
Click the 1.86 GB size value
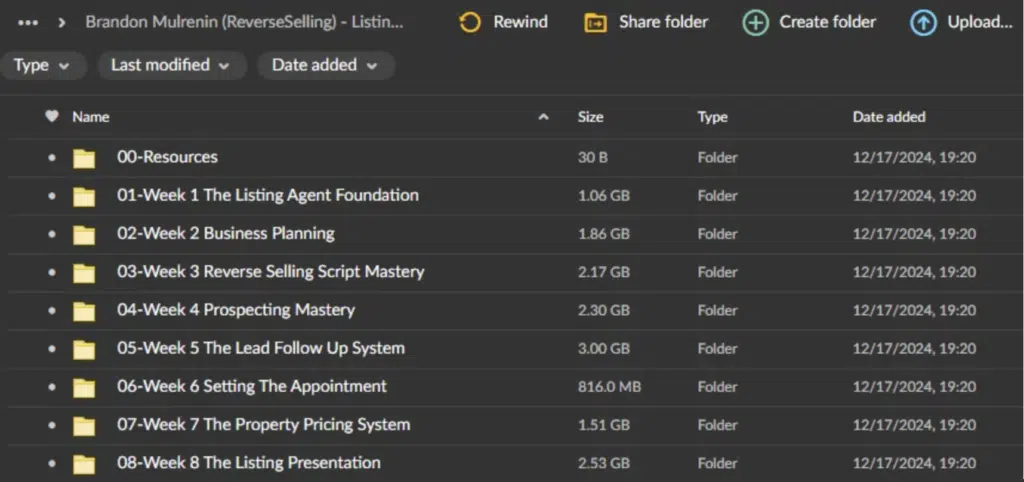click(603, 234)
